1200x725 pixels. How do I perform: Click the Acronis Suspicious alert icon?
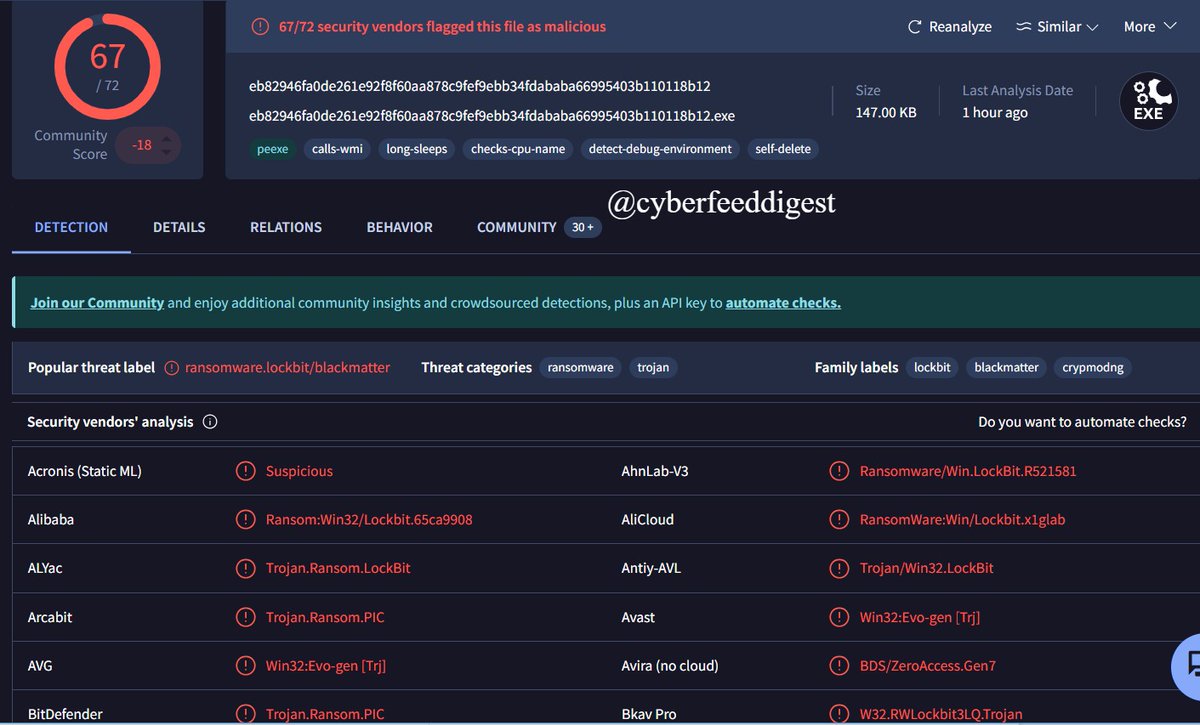(x=245, y=471)
